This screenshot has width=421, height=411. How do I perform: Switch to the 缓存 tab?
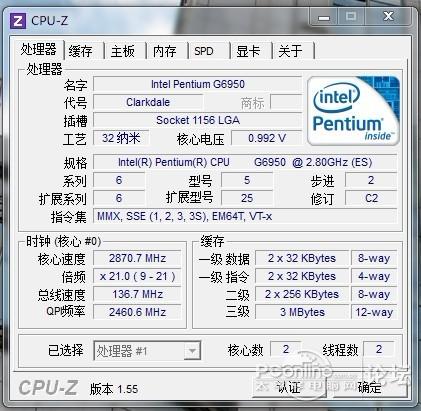click(81, 51)
